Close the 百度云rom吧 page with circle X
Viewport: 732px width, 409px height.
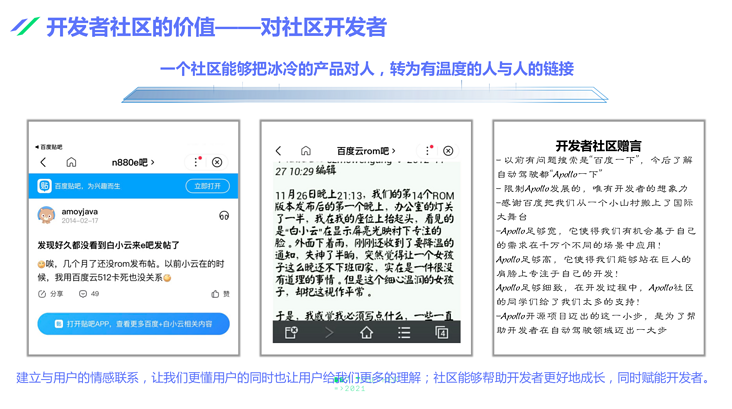click(448, 150)
